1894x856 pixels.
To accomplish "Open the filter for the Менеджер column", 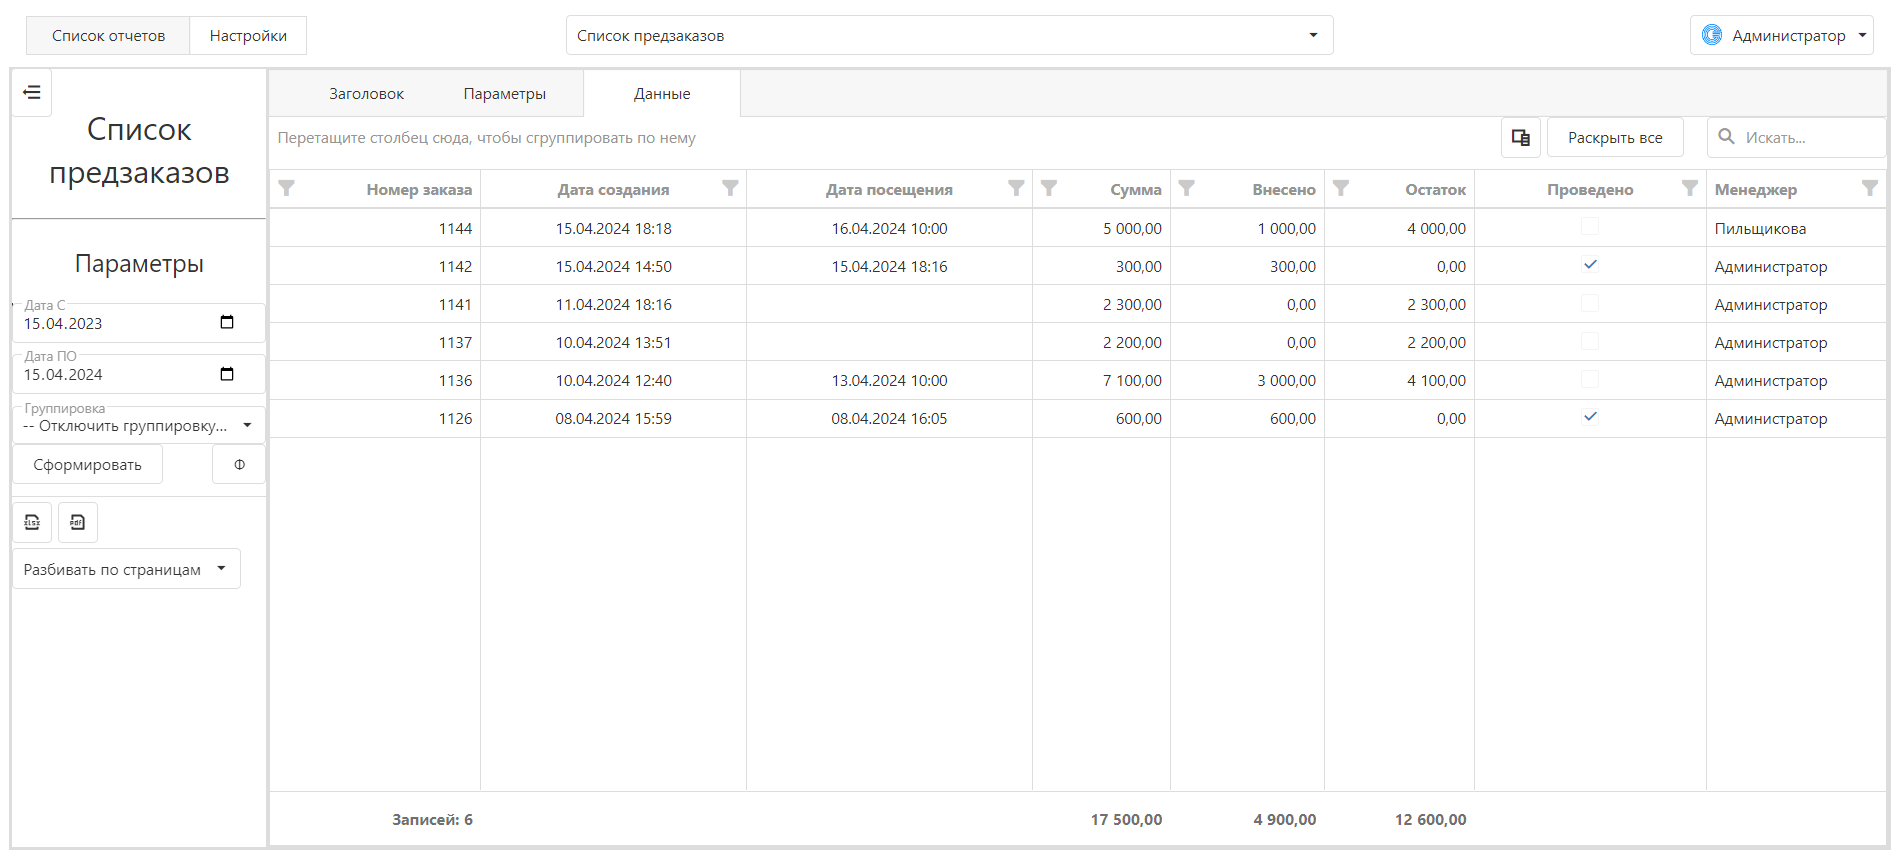I will tap(1870, 188).
